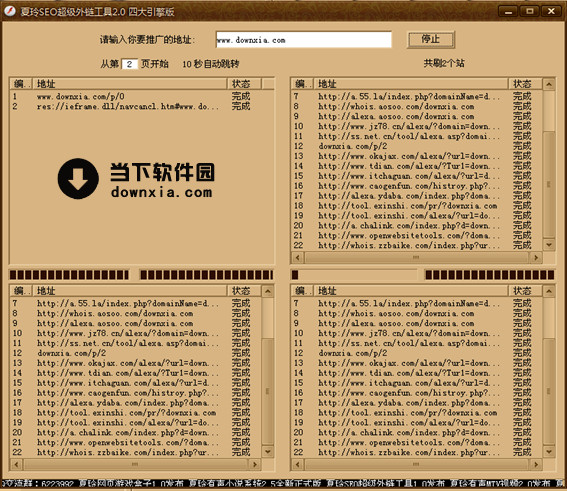Select row 18 tool.exinshi.com/pr in top-right list
Screen dimensions: 567x491
pyautogui.click(x=416, y=206)
